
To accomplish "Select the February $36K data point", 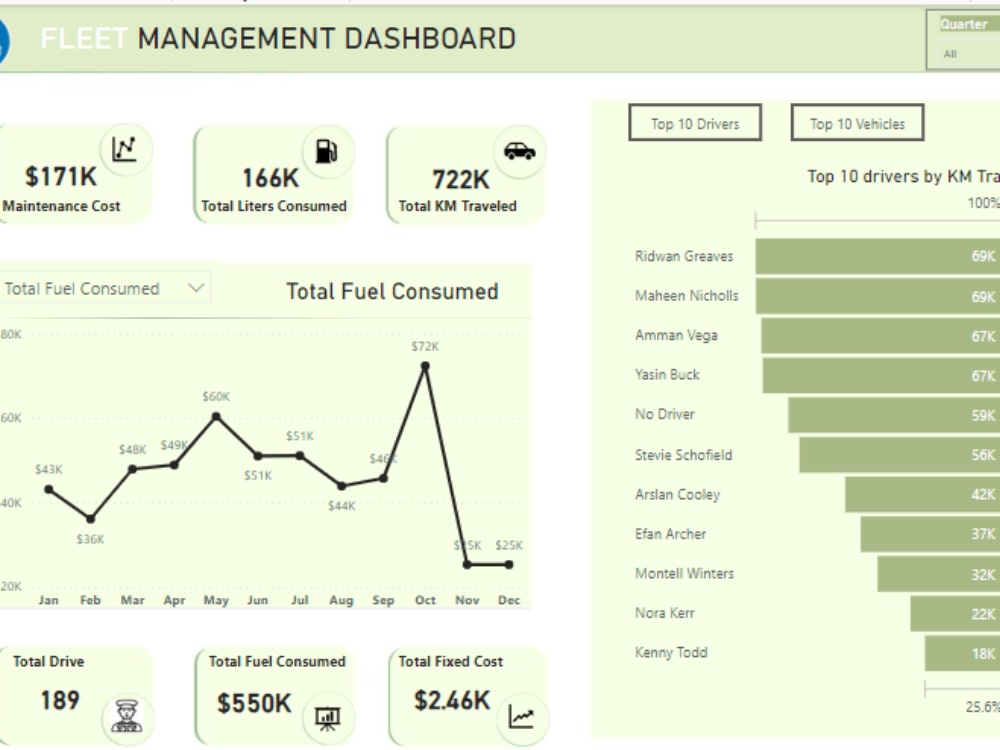I will coord(90,518).
